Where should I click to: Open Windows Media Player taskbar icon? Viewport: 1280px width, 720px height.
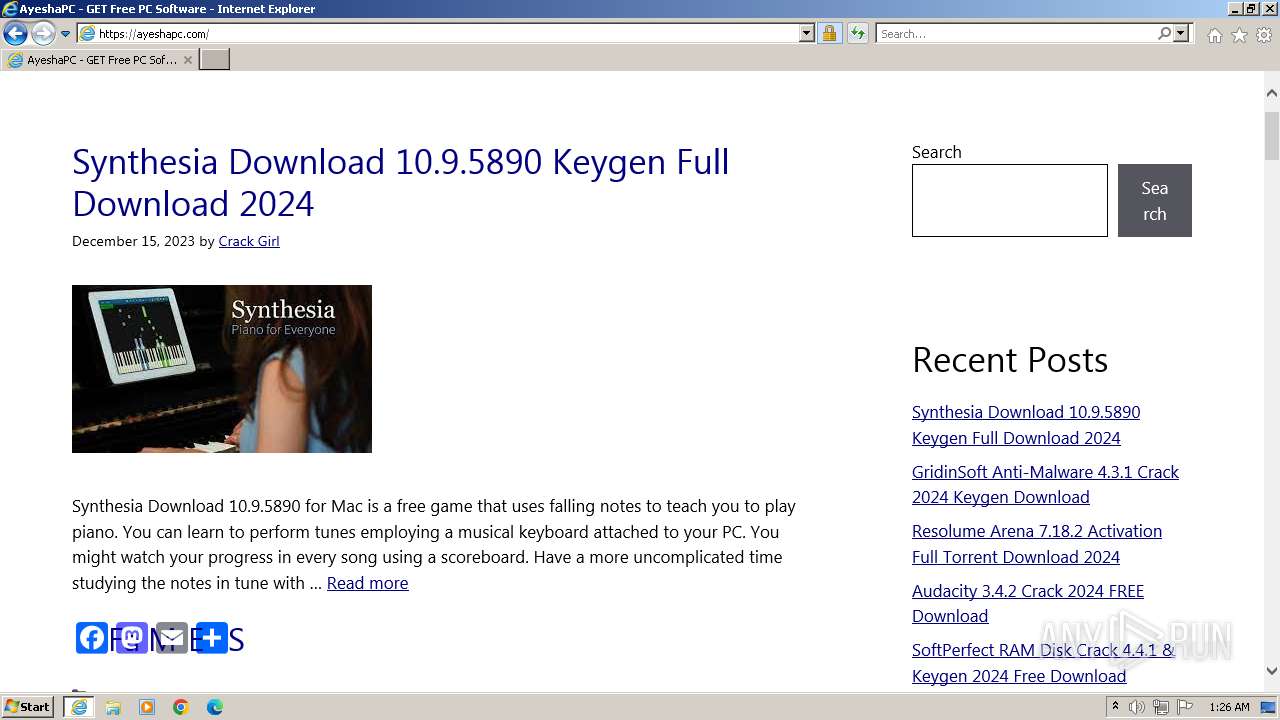tap(147, 707)
